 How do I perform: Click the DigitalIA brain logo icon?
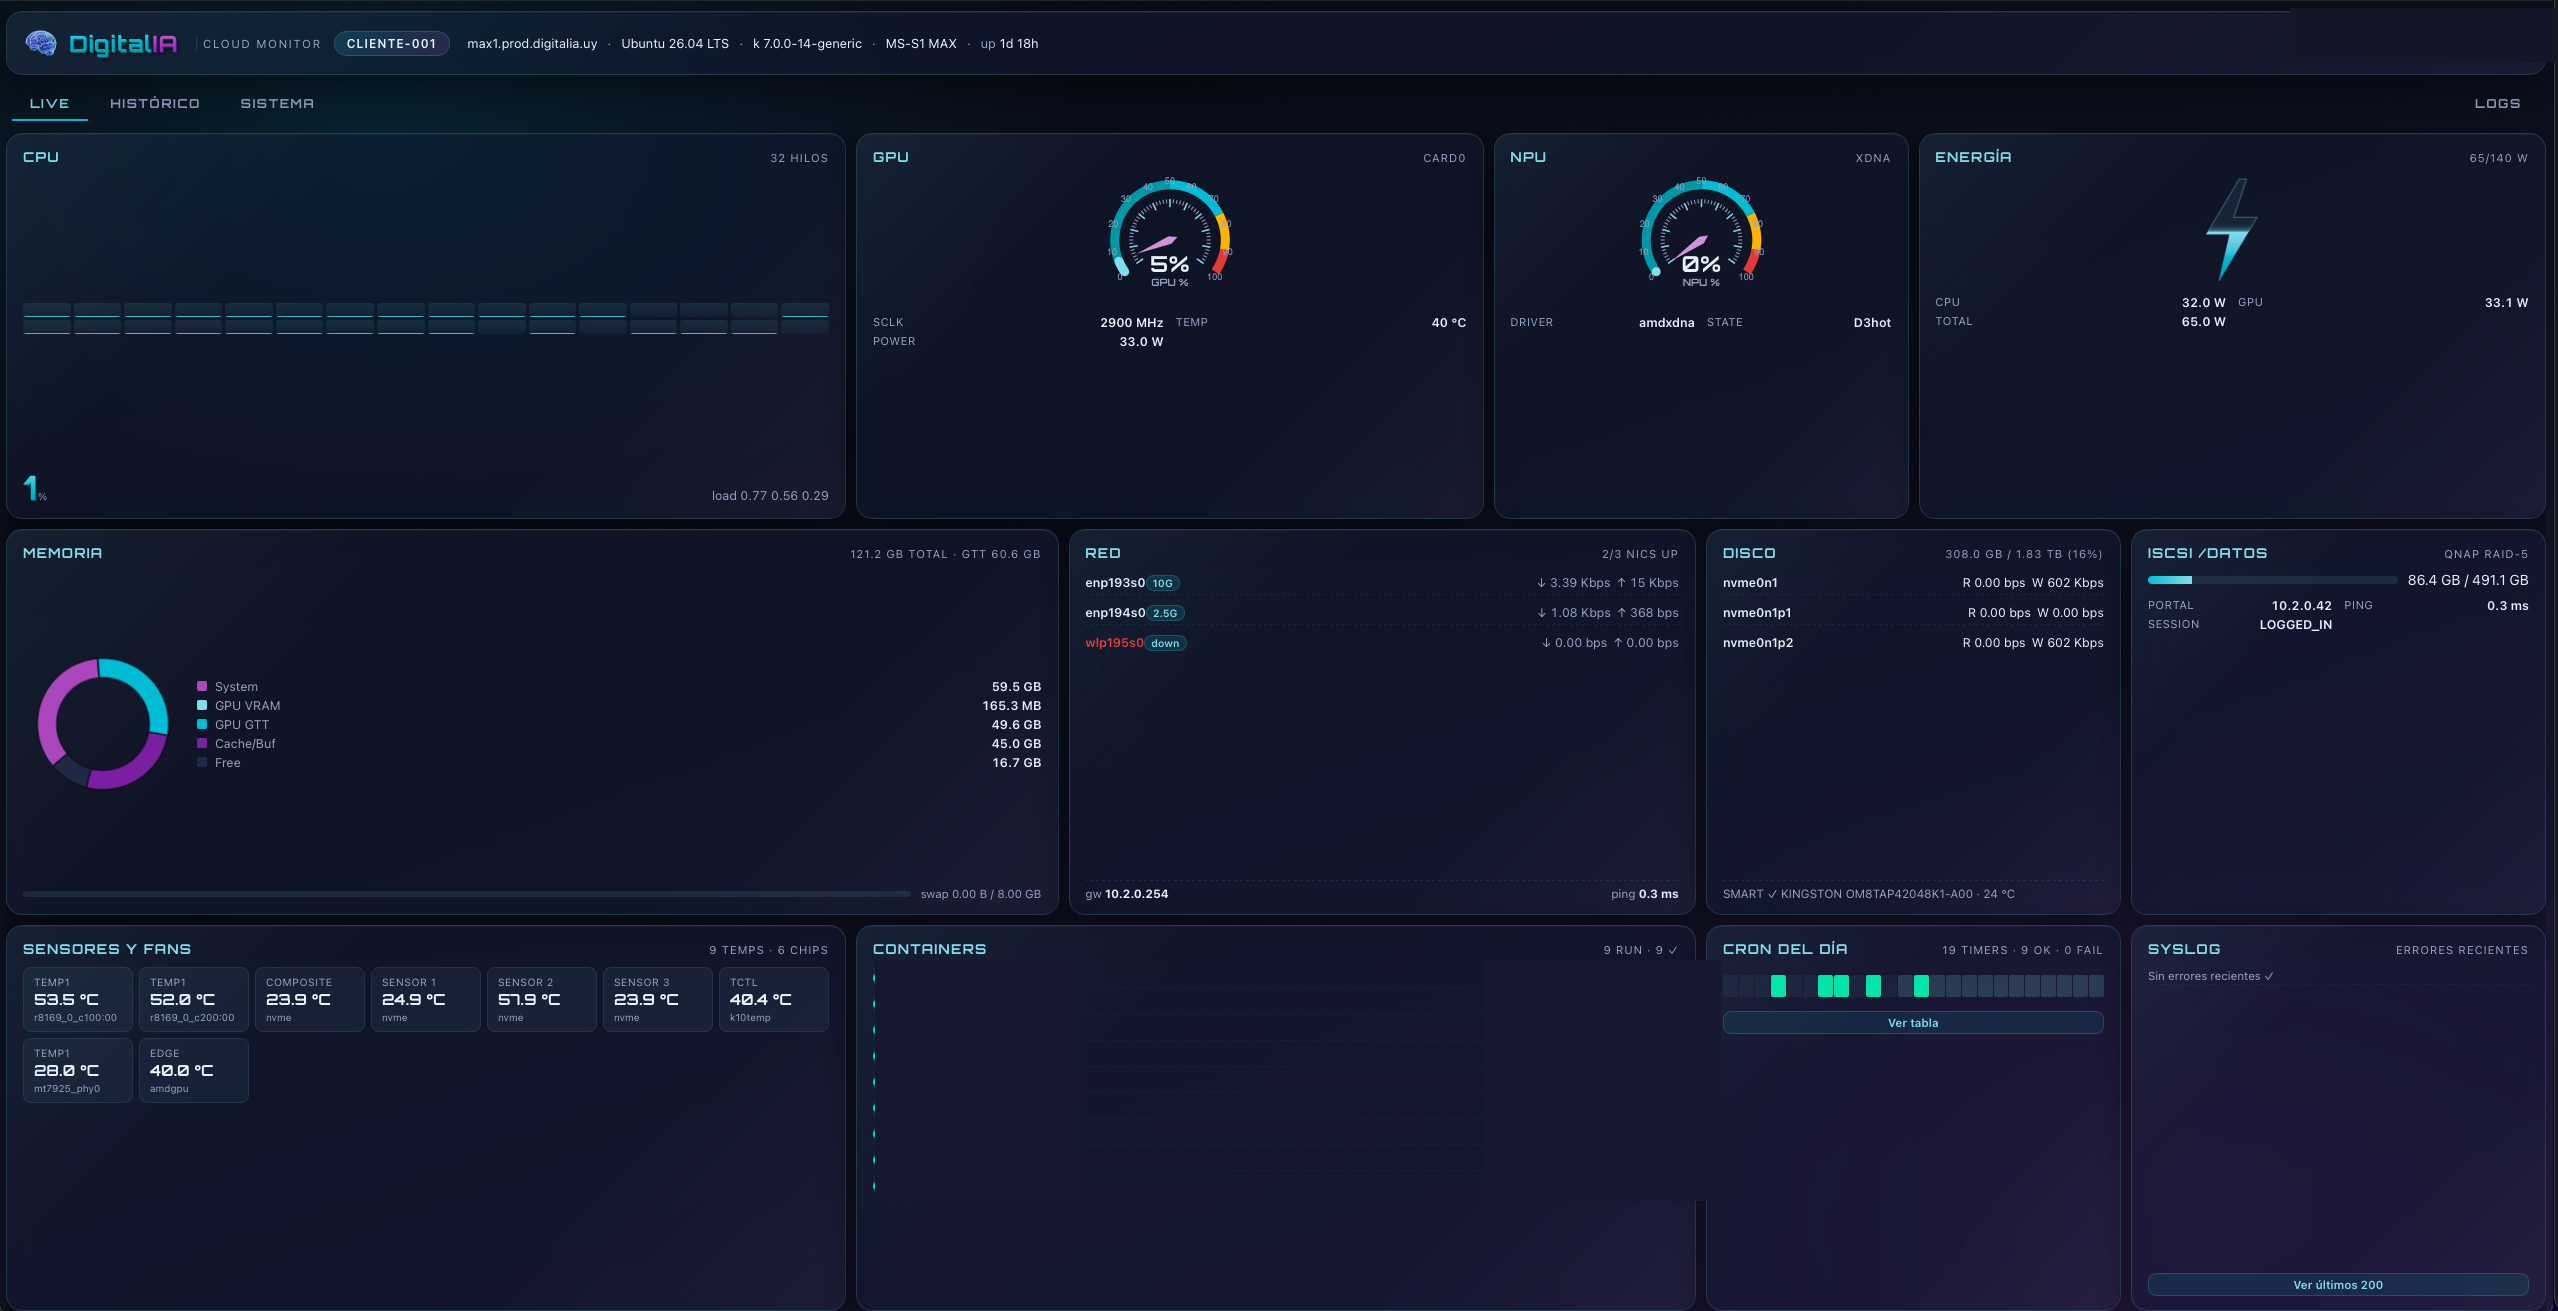pyautogui.click(x=41, y=43)
